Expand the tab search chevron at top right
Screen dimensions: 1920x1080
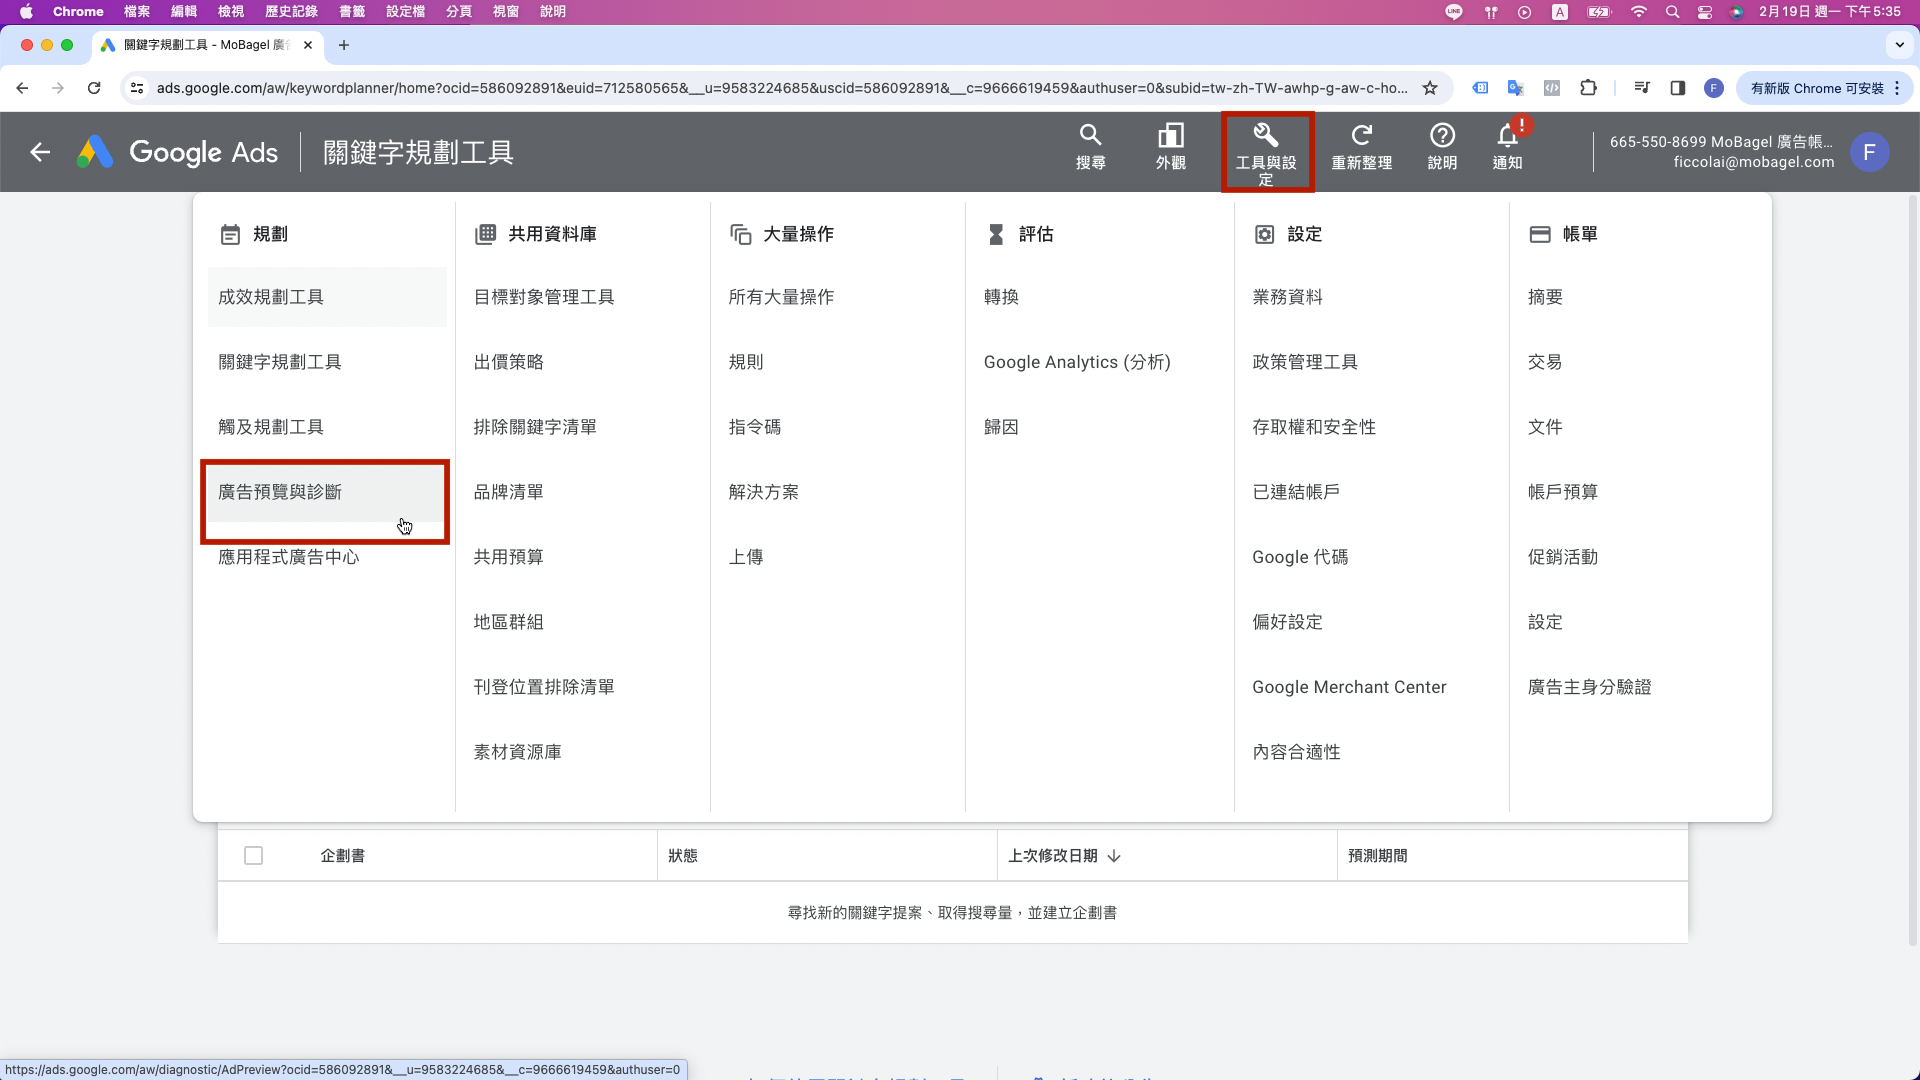(1899, 45)
